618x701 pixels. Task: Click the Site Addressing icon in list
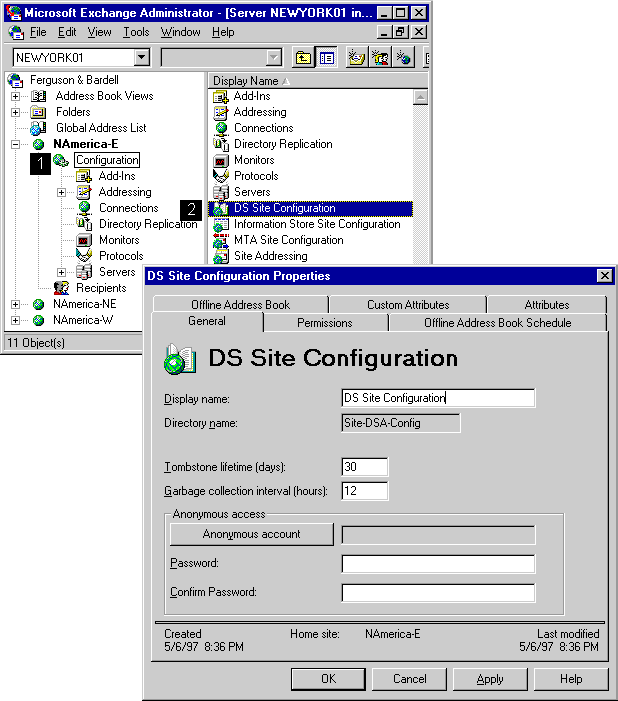[221, 257]
